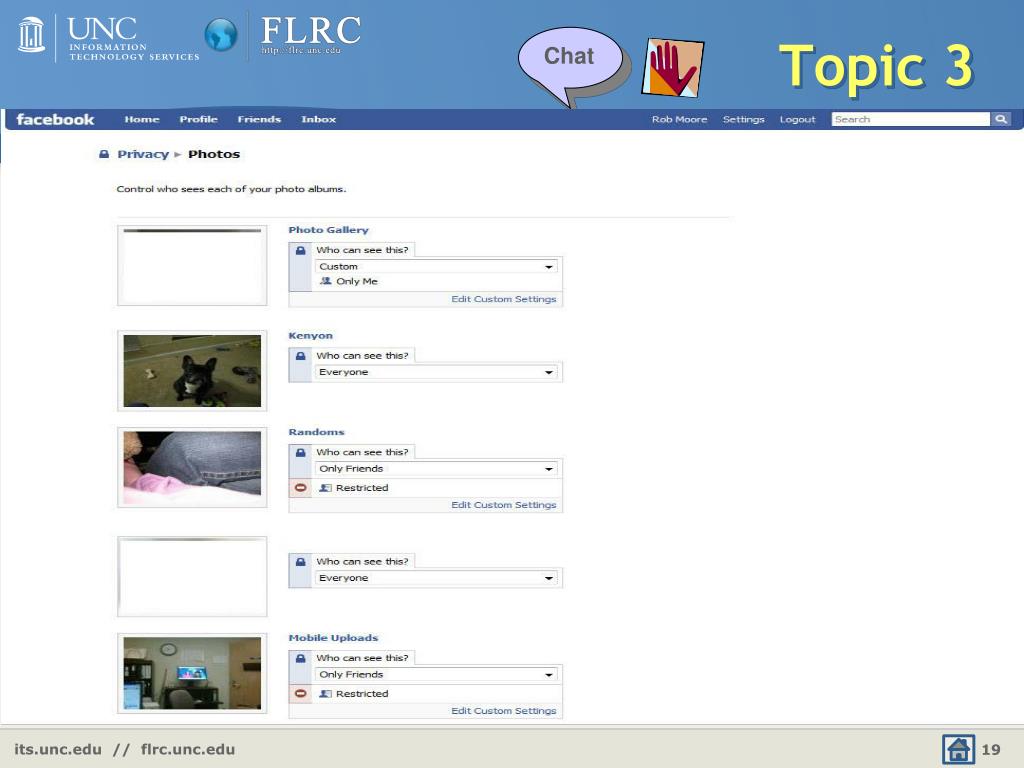The image size is (1024, 768).
Task: Open the Mobile Uploads album title
Action: point(333,637)
